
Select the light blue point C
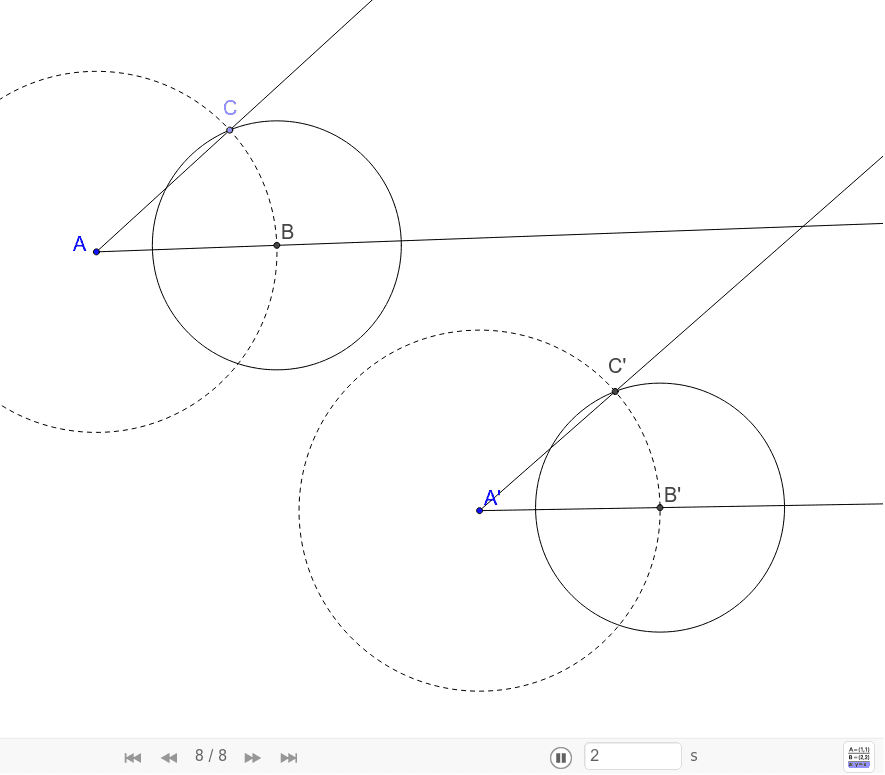[x=230, y=130]
